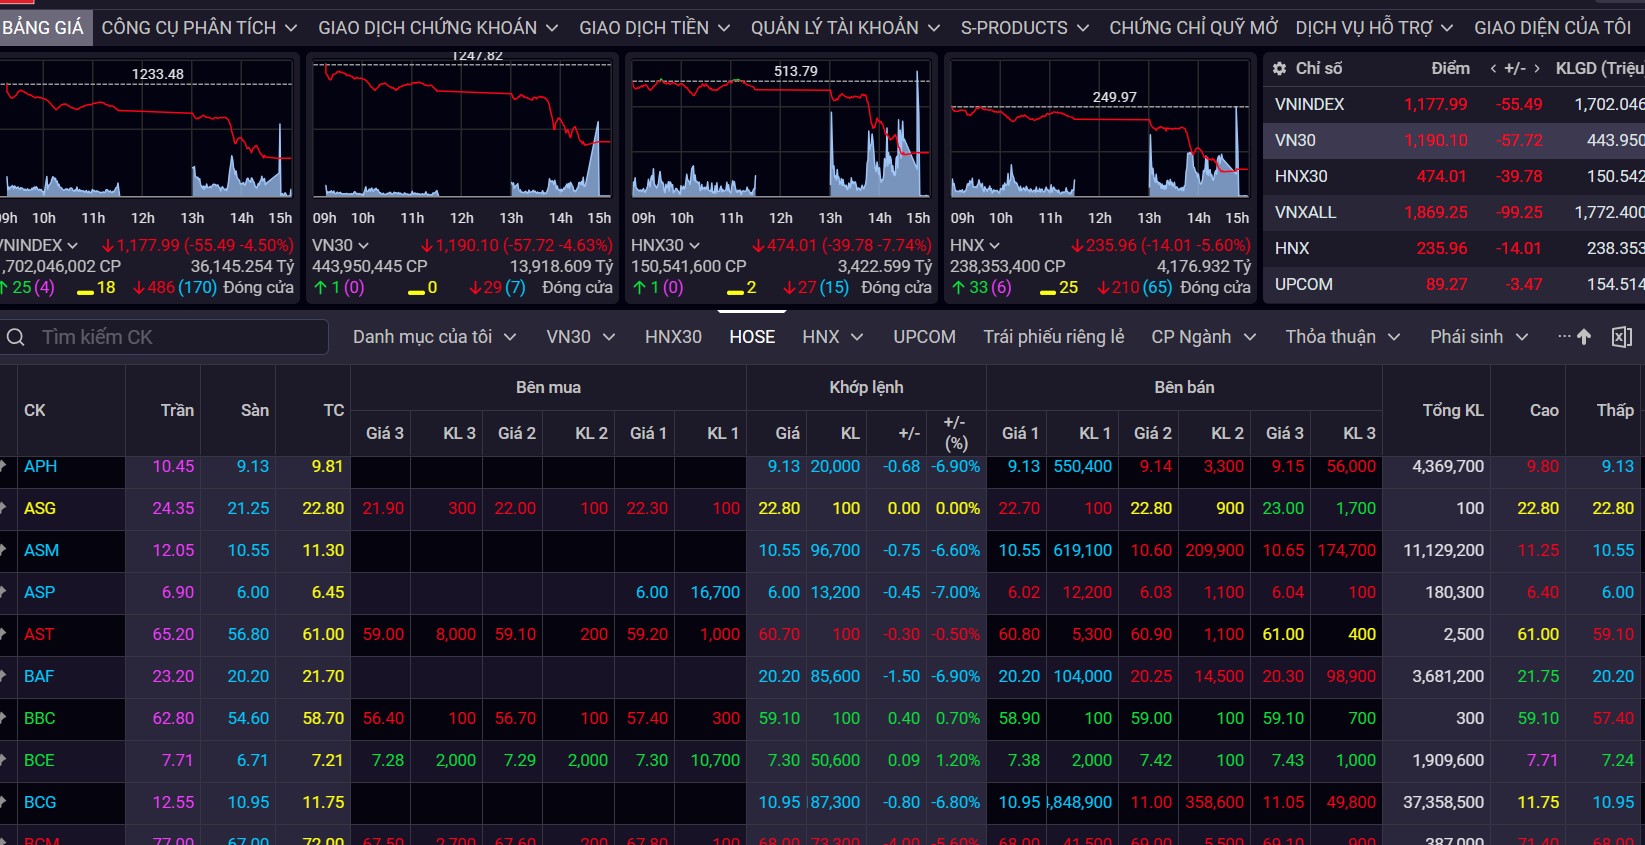The width and height of the screenshot is (1645, 845).
Task: Click BCG matched price 10.95
Action: click(x=779, y=802)
